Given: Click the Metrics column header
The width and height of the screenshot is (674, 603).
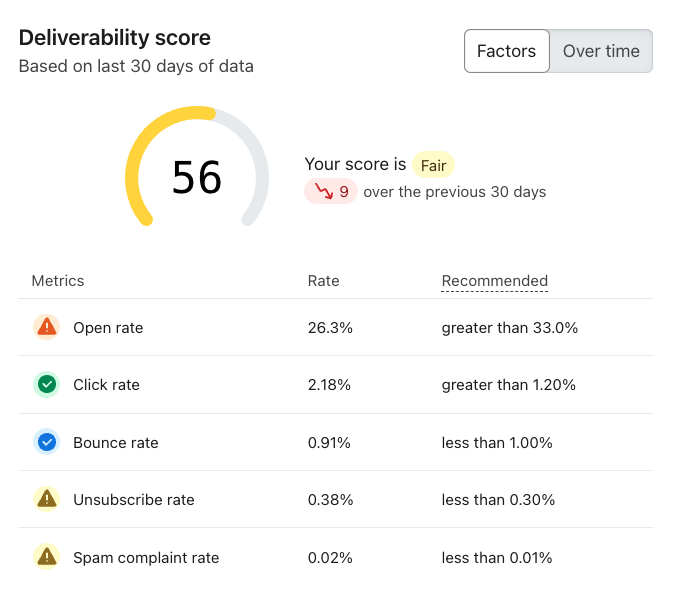Looking at the screenshot, I should (x=58, y=281).
